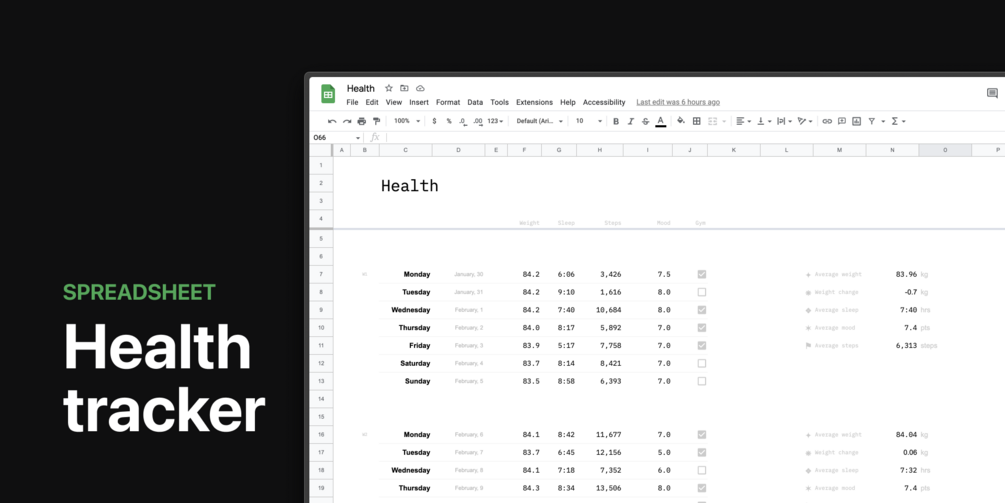Check the Gym box for Saturday February 4
1005x503 pixels.
click(702, 363)
